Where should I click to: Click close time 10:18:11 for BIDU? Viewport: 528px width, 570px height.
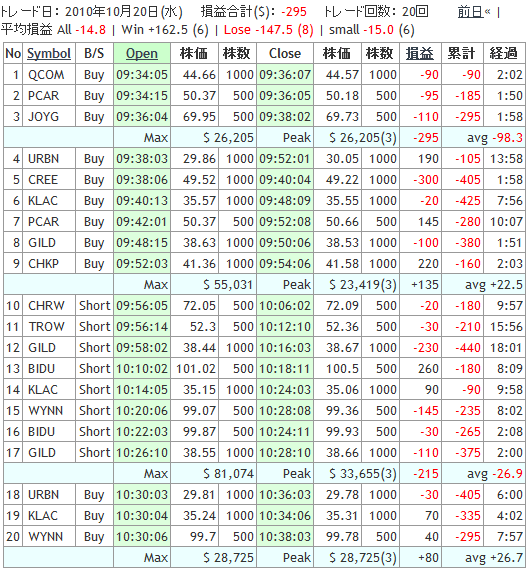[x=285, y=369]
